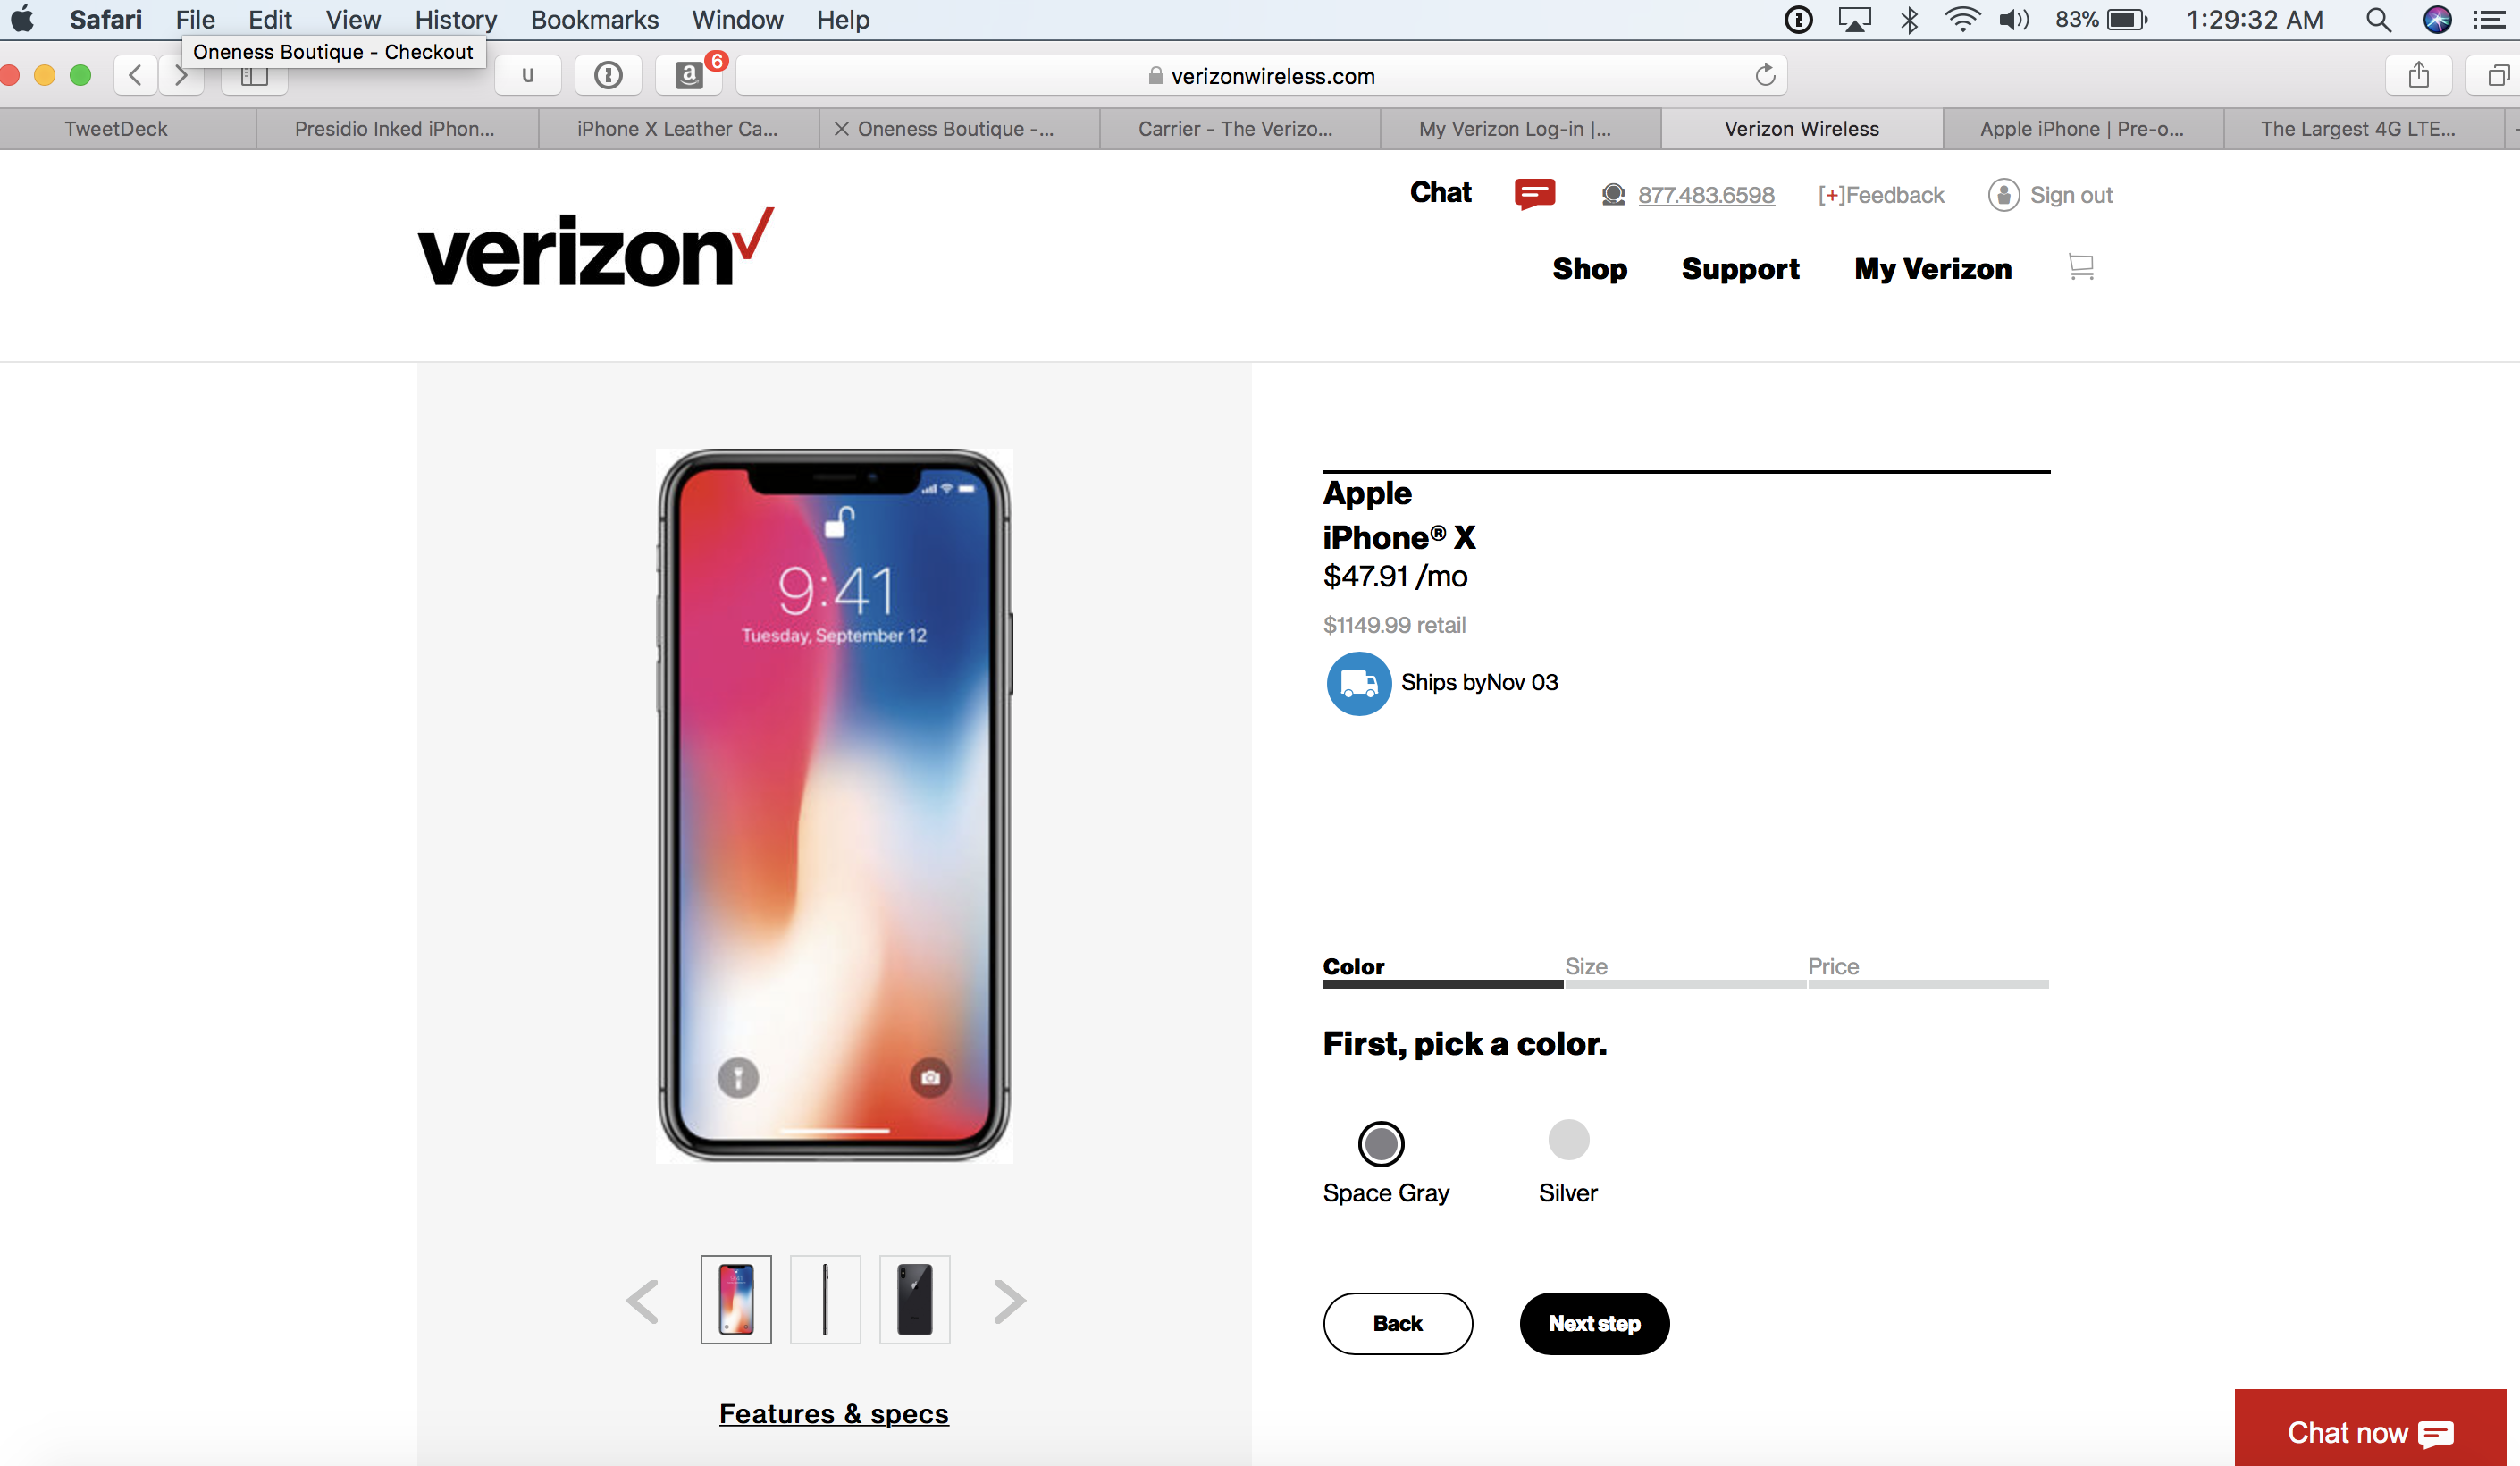This screenshot has width=2520, height=1466.
Task: Show previous product image with left chevron
Action: [x=642, y=1301]
